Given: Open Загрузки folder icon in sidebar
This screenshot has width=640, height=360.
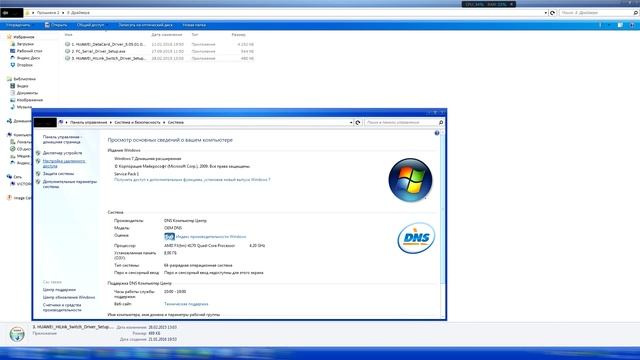Looking at the screenshot, I should (13, 44).
